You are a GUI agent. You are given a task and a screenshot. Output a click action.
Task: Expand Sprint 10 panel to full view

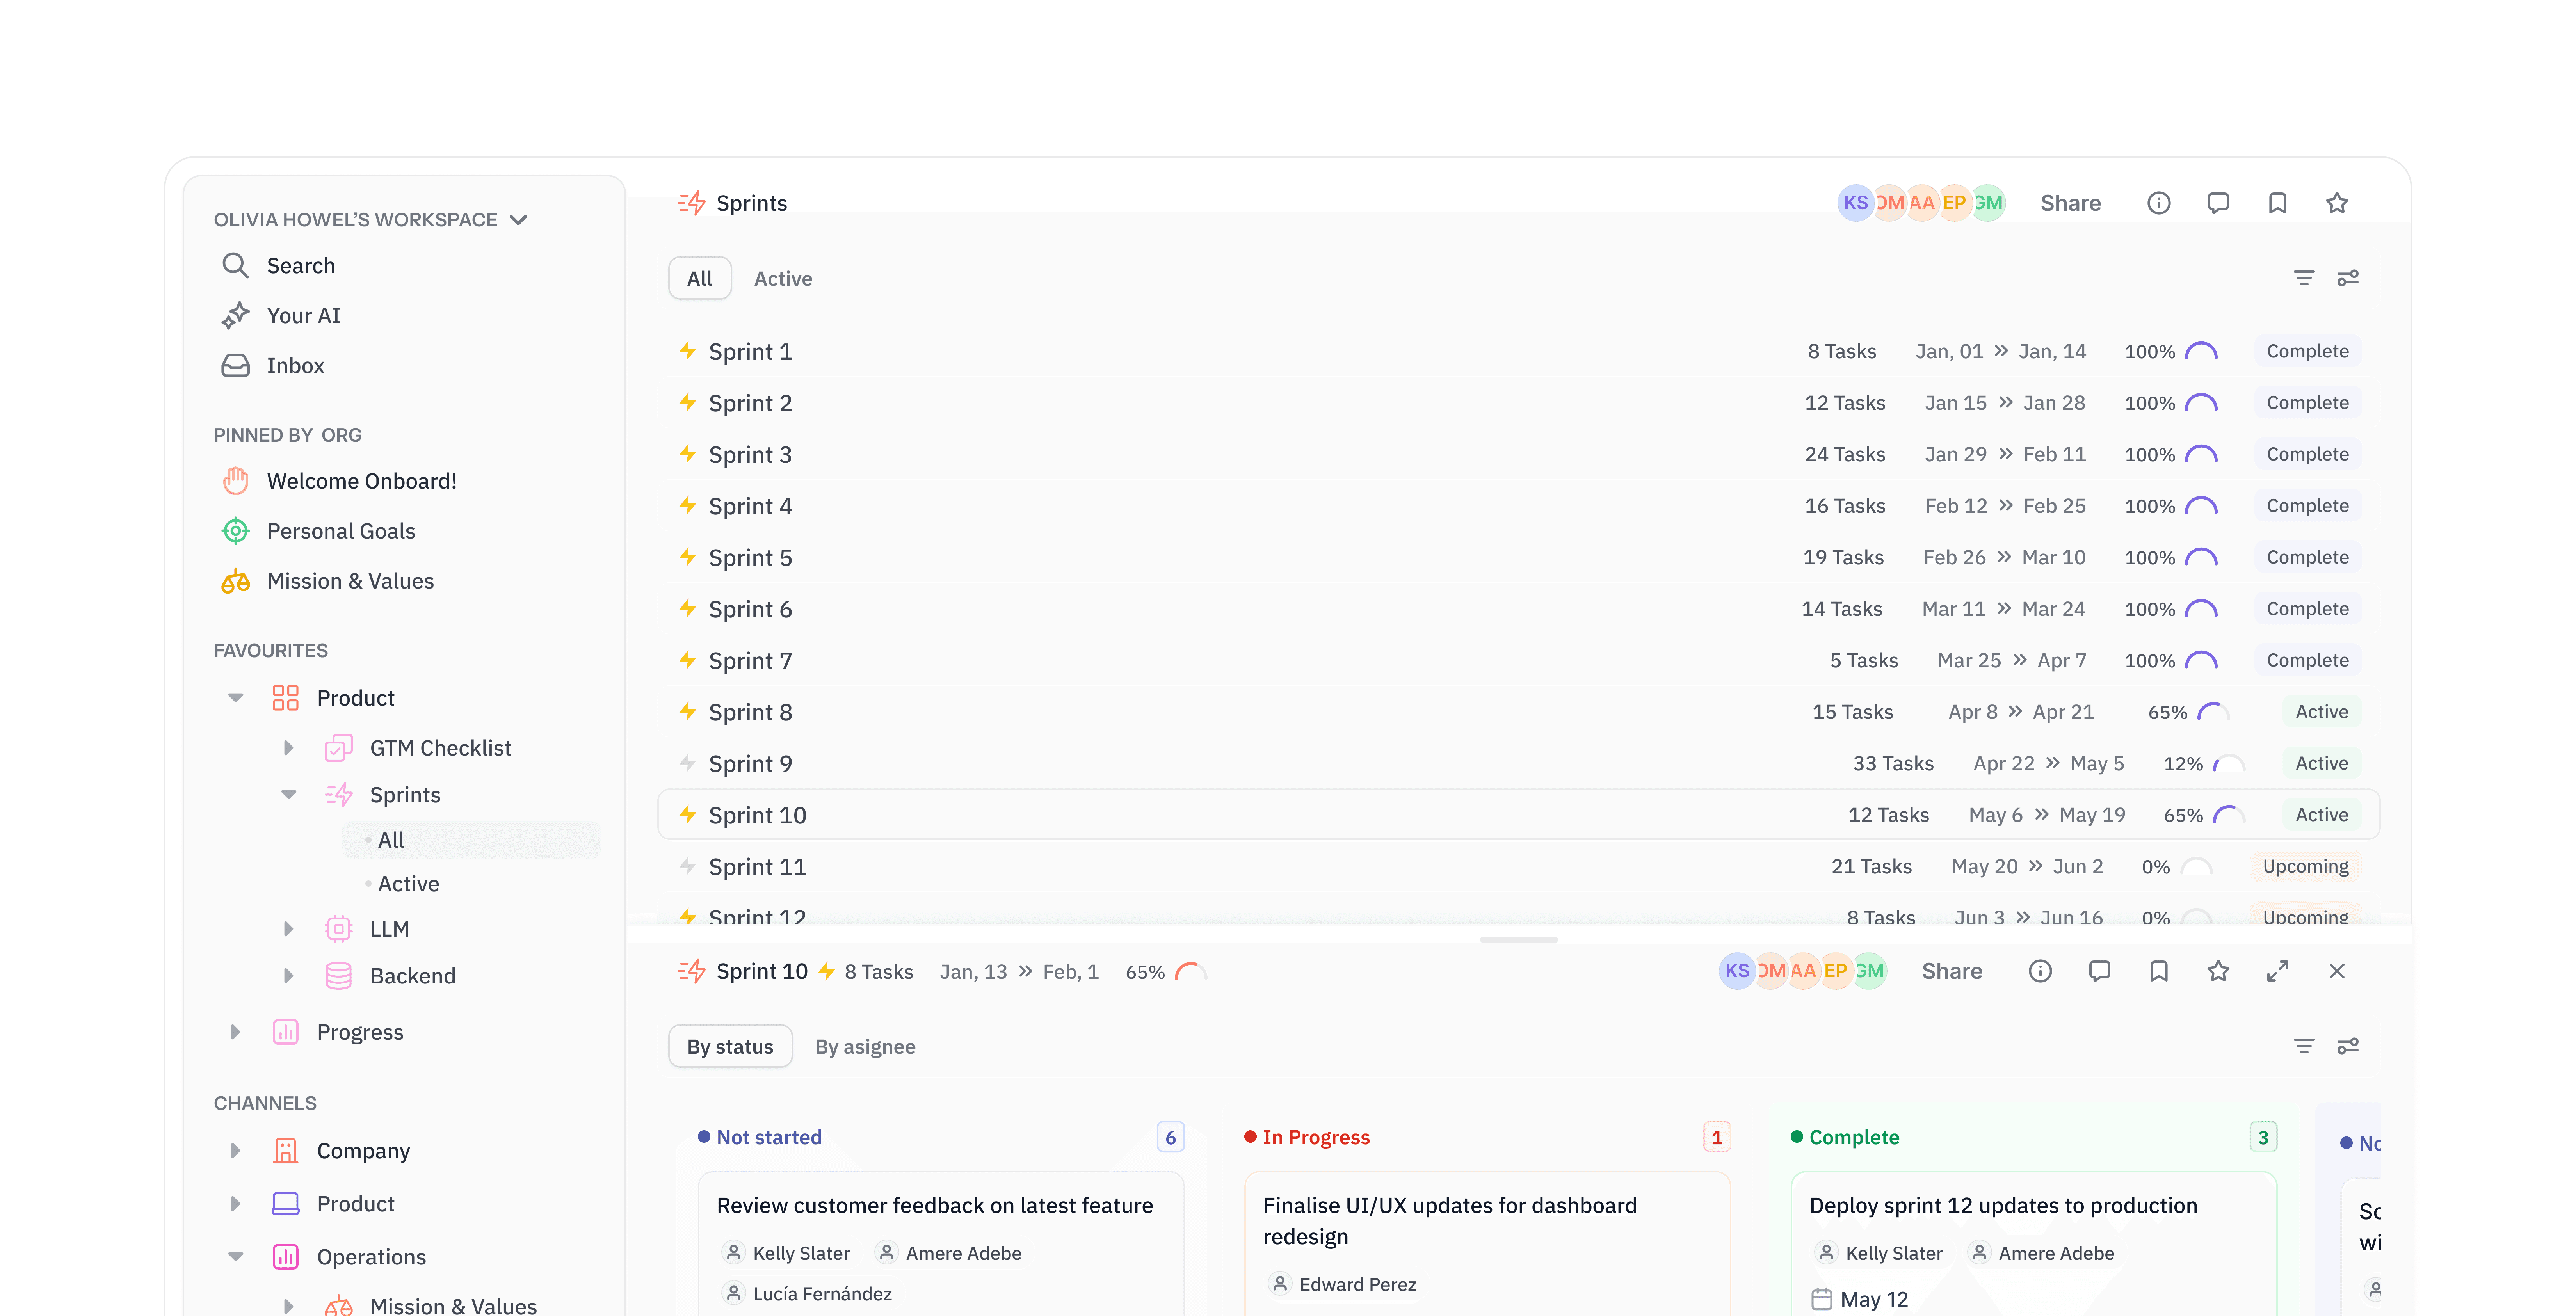click(x=2277, y=971)
